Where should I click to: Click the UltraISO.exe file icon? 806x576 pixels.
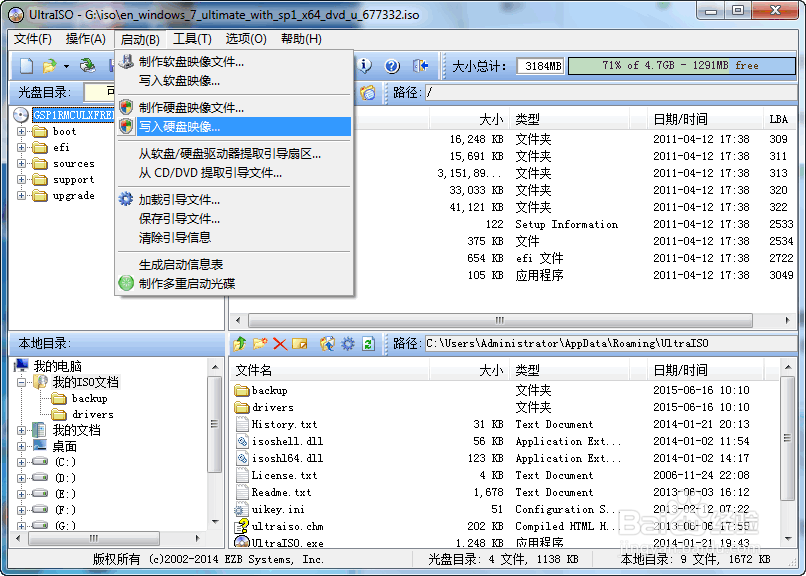242,542
